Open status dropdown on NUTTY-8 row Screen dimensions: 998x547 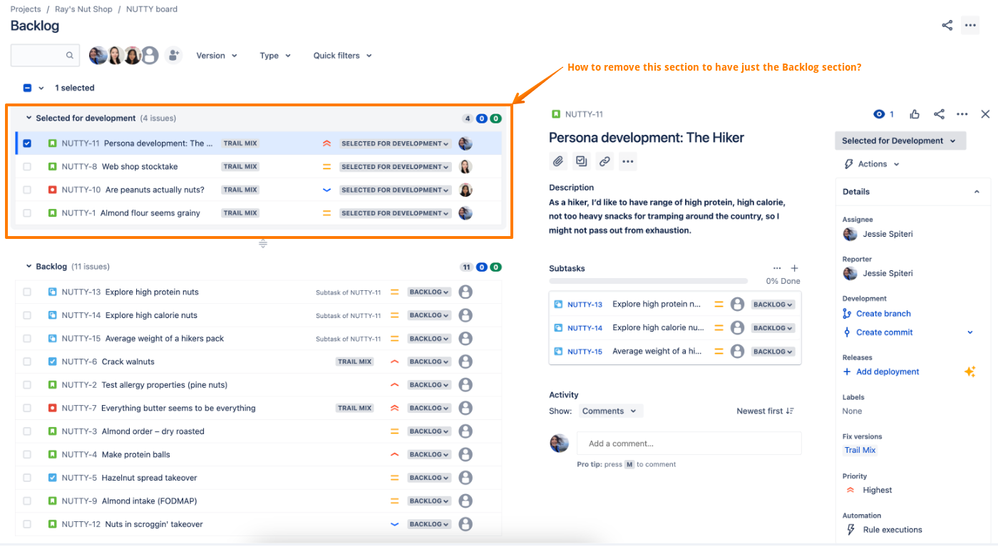395,166
